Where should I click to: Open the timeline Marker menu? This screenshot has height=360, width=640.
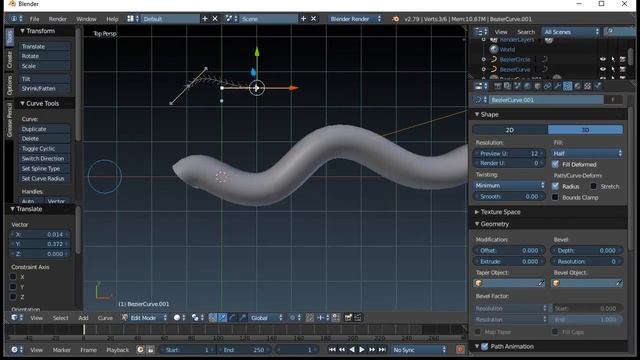coord(62,350)
